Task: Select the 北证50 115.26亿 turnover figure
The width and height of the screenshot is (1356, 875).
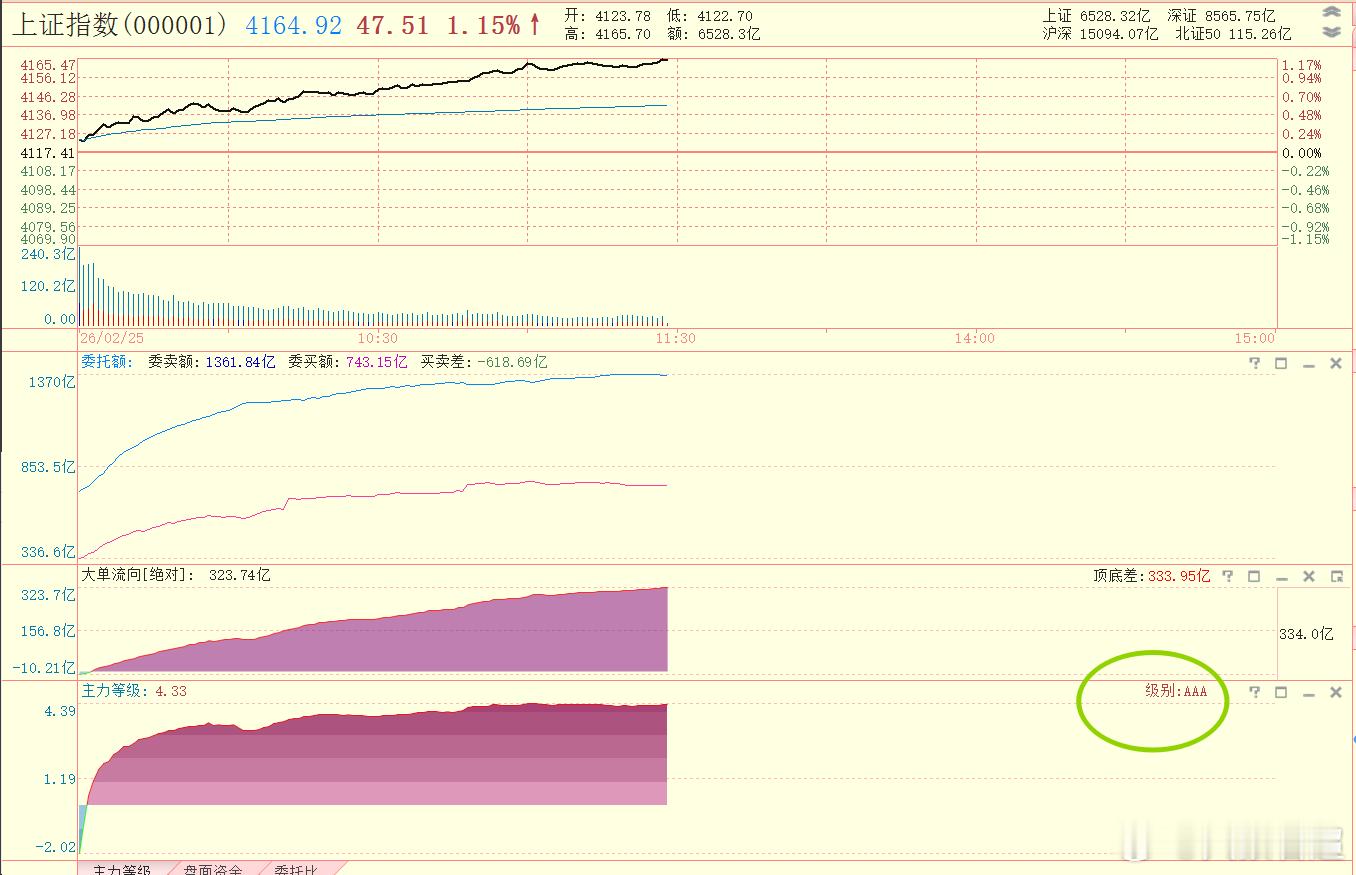Action: click(x=1233, y=34)
